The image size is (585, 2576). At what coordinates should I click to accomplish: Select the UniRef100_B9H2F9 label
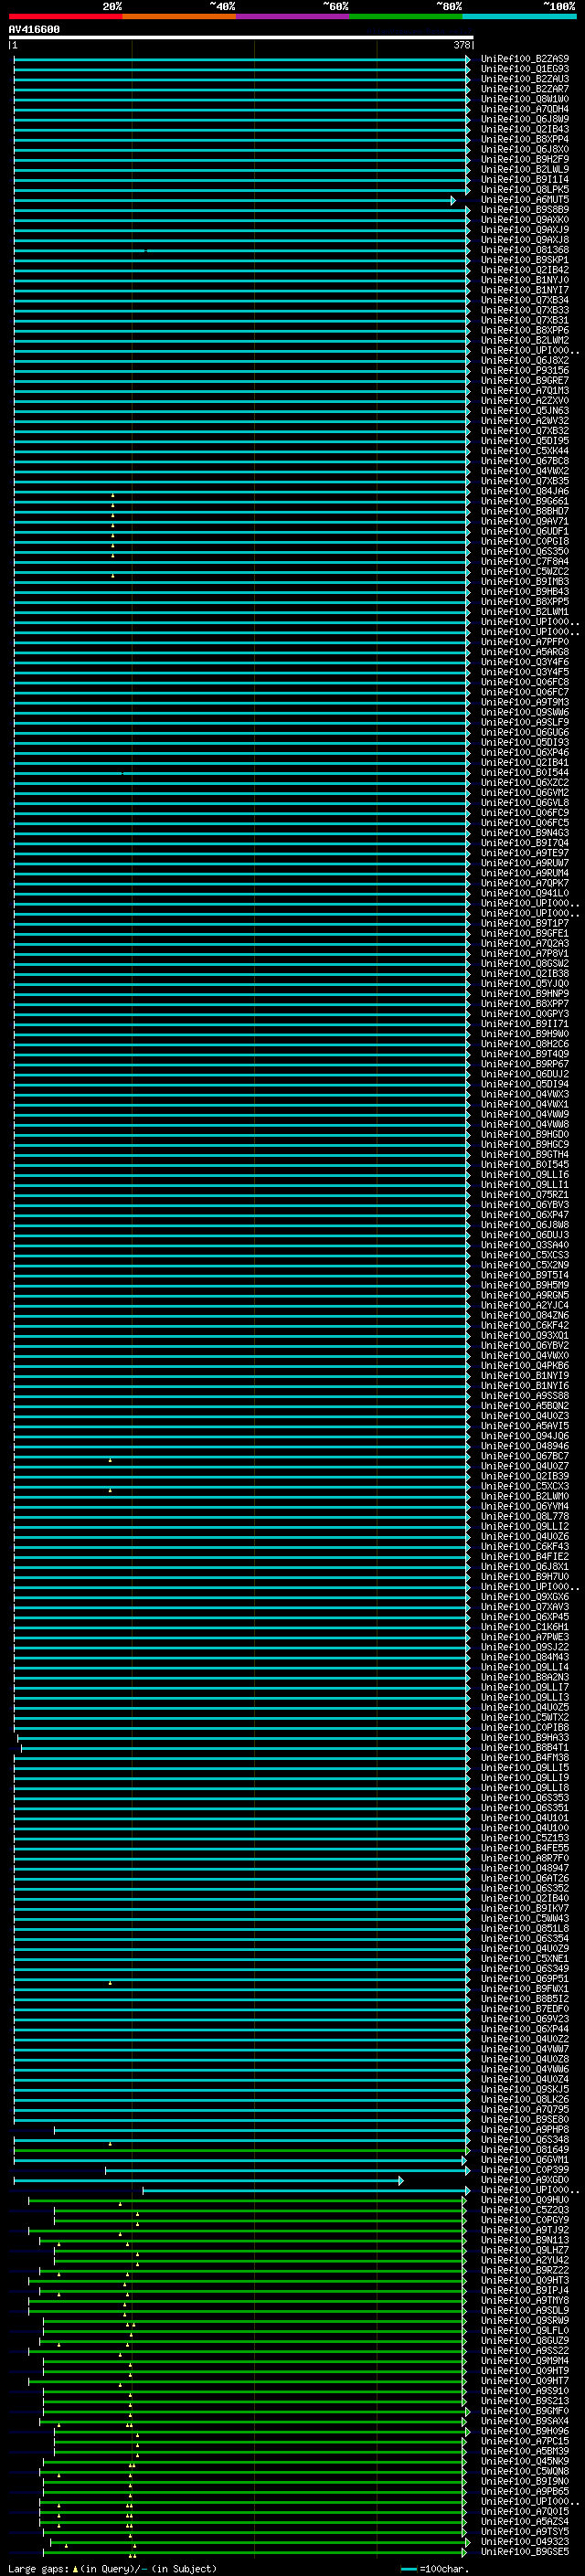click(x=525, y=159)
